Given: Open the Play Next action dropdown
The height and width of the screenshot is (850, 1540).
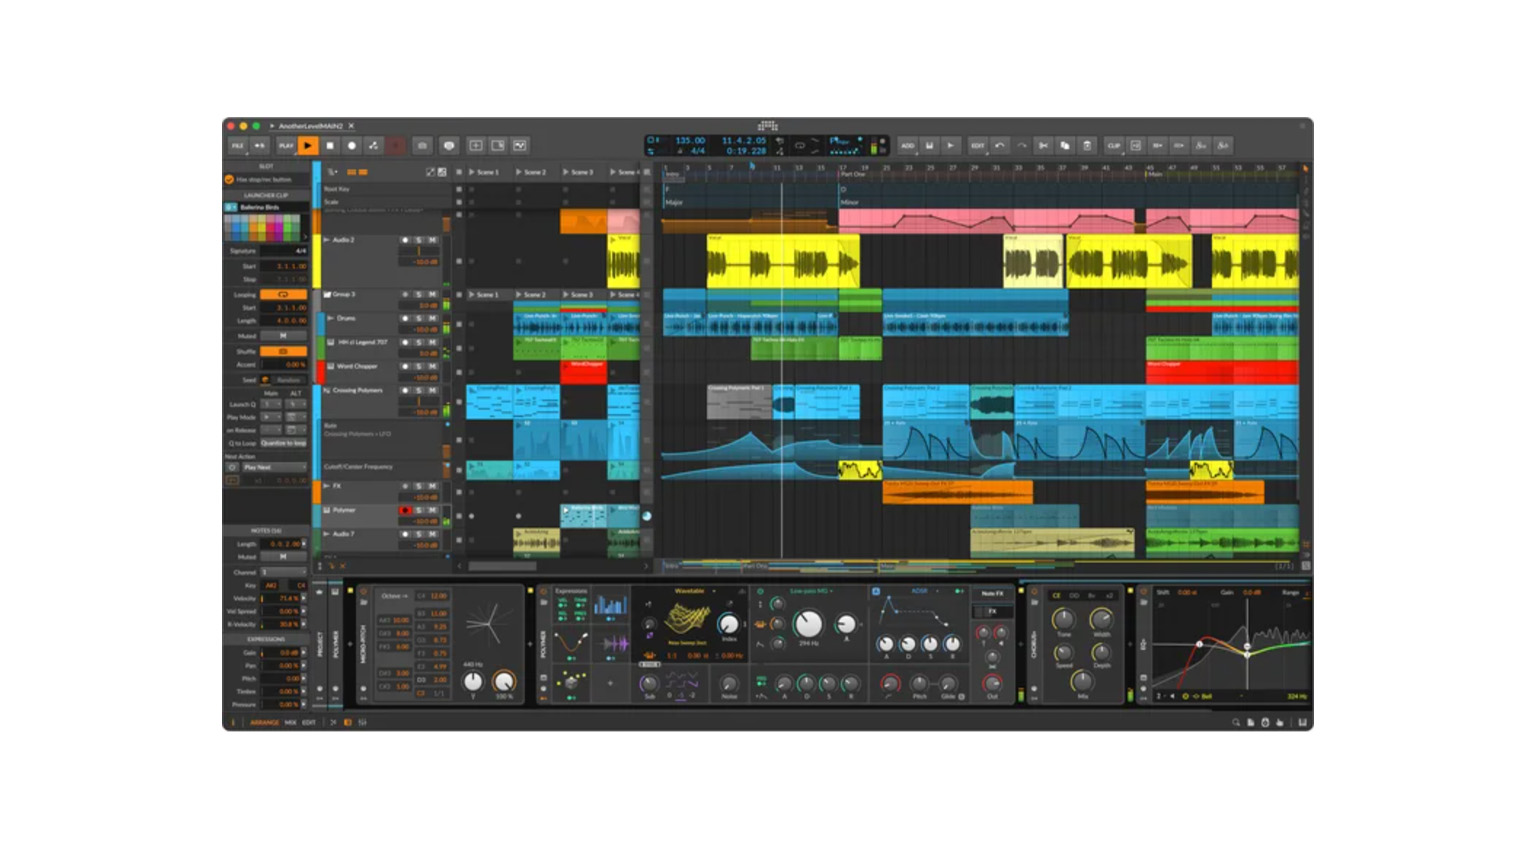Looking at the screenshot, I should coord(273,467).
